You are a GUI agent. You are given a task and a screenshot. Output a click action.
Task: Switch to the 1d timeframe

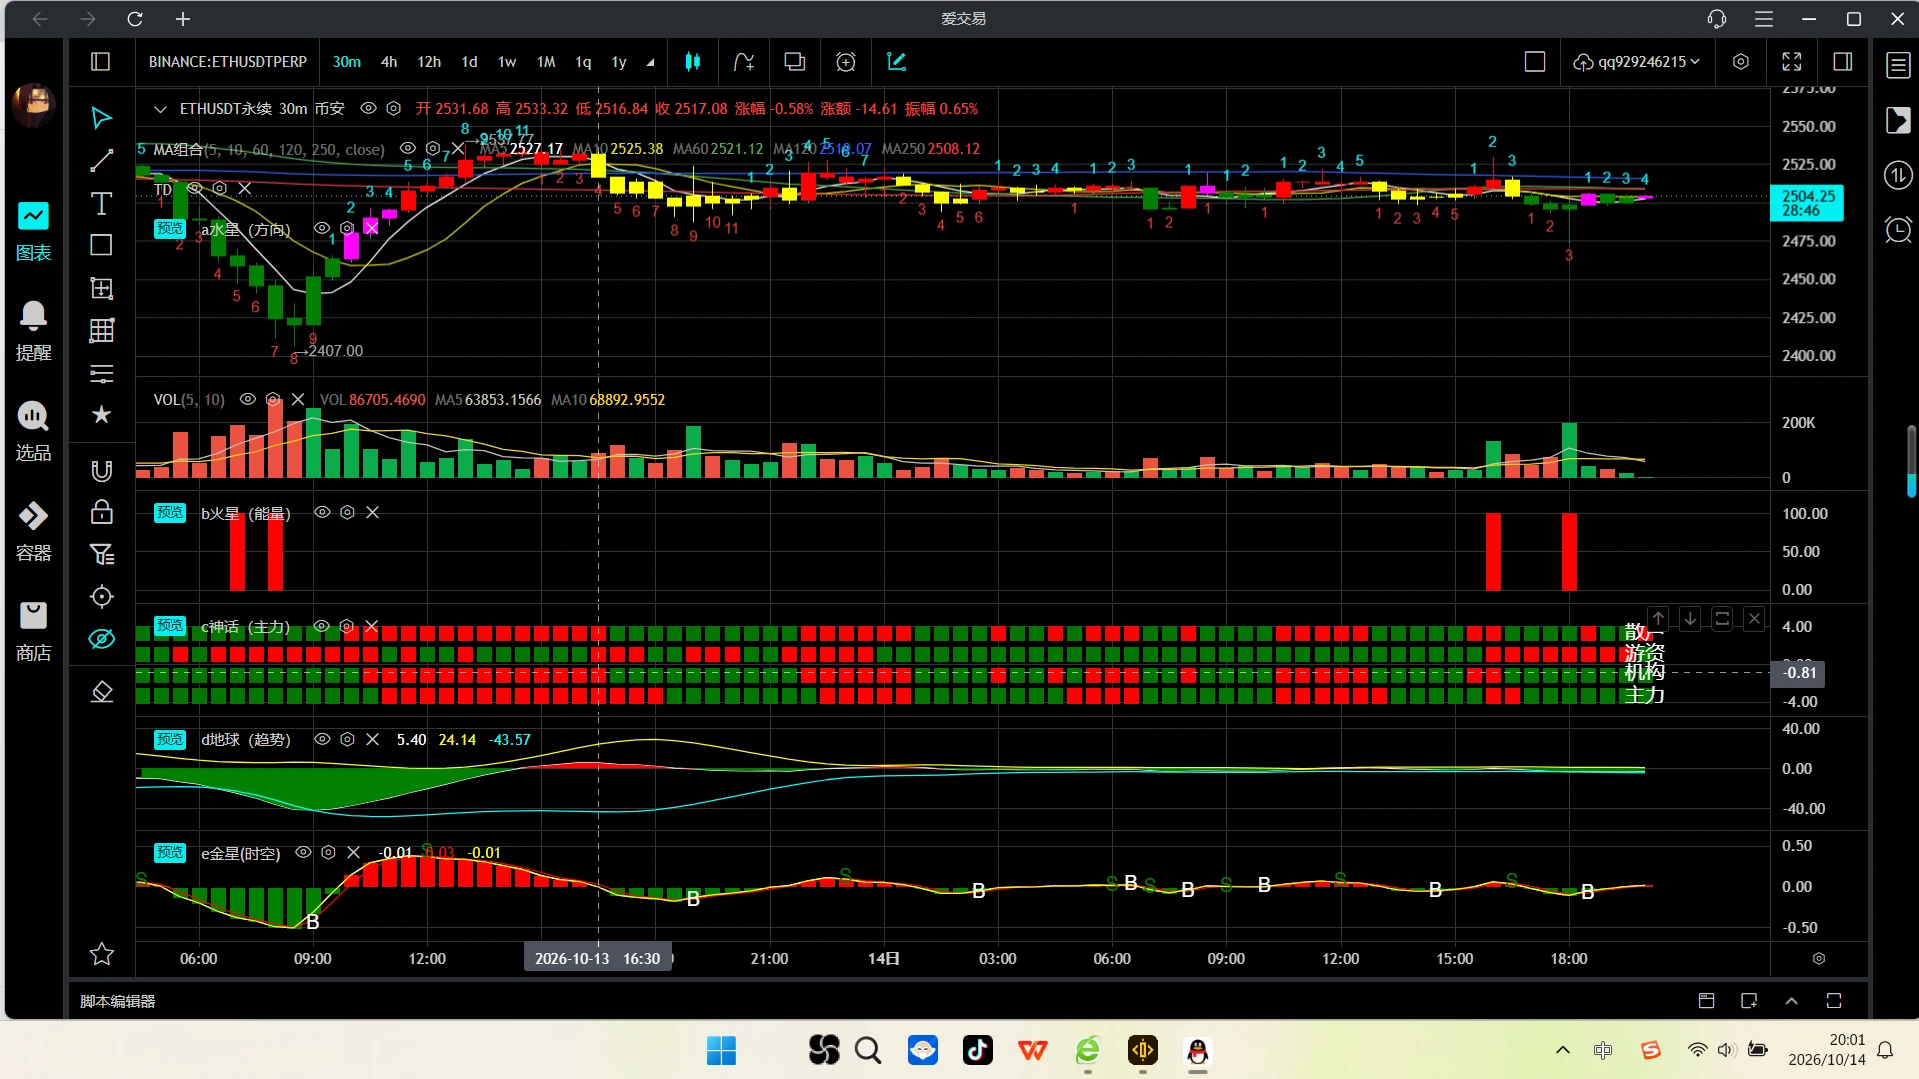coord(469,62)
